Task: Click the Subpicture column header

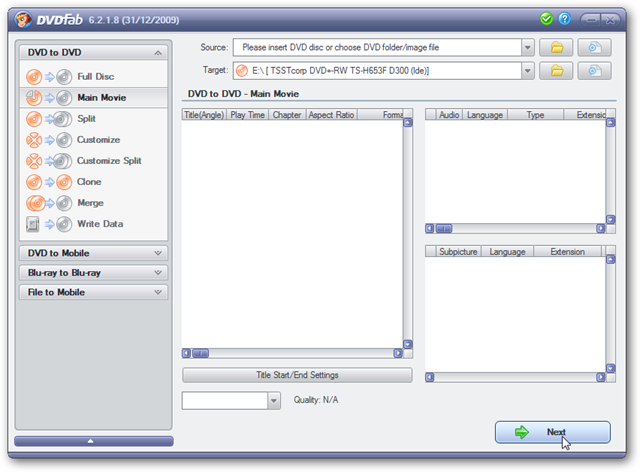Action: (458, 252)
